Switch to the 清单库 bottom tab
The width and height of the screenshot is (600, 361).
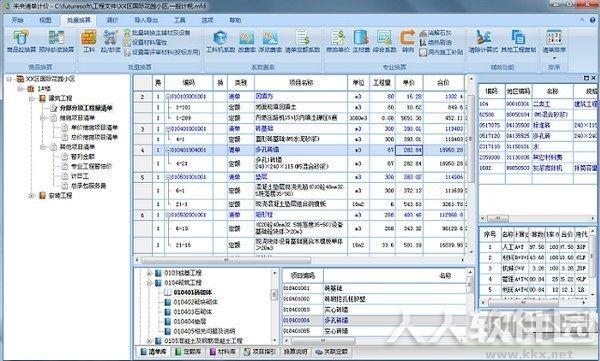point(153,351)
